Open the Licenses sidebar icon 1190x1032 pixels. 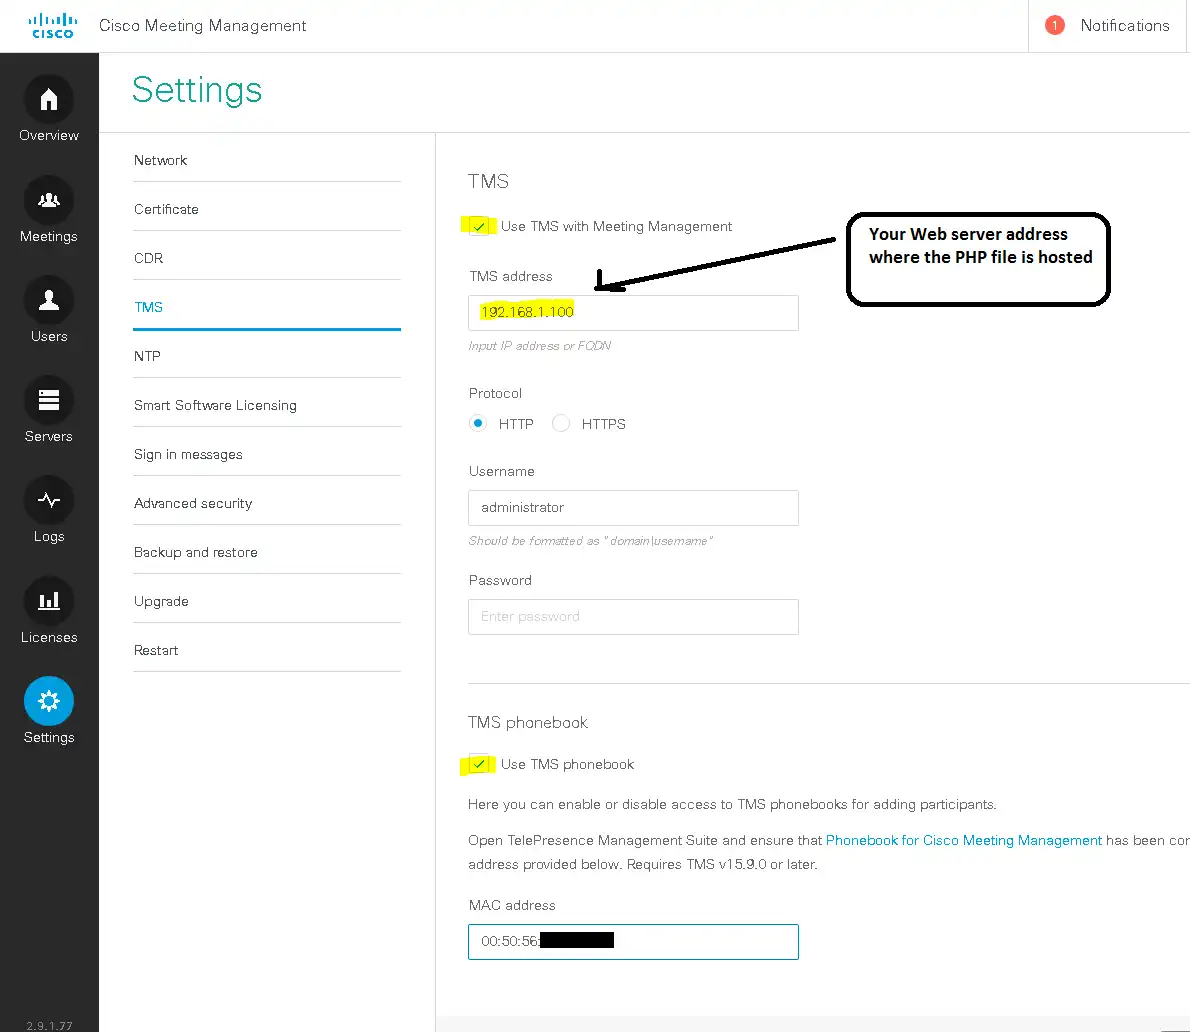coord(49,601)
